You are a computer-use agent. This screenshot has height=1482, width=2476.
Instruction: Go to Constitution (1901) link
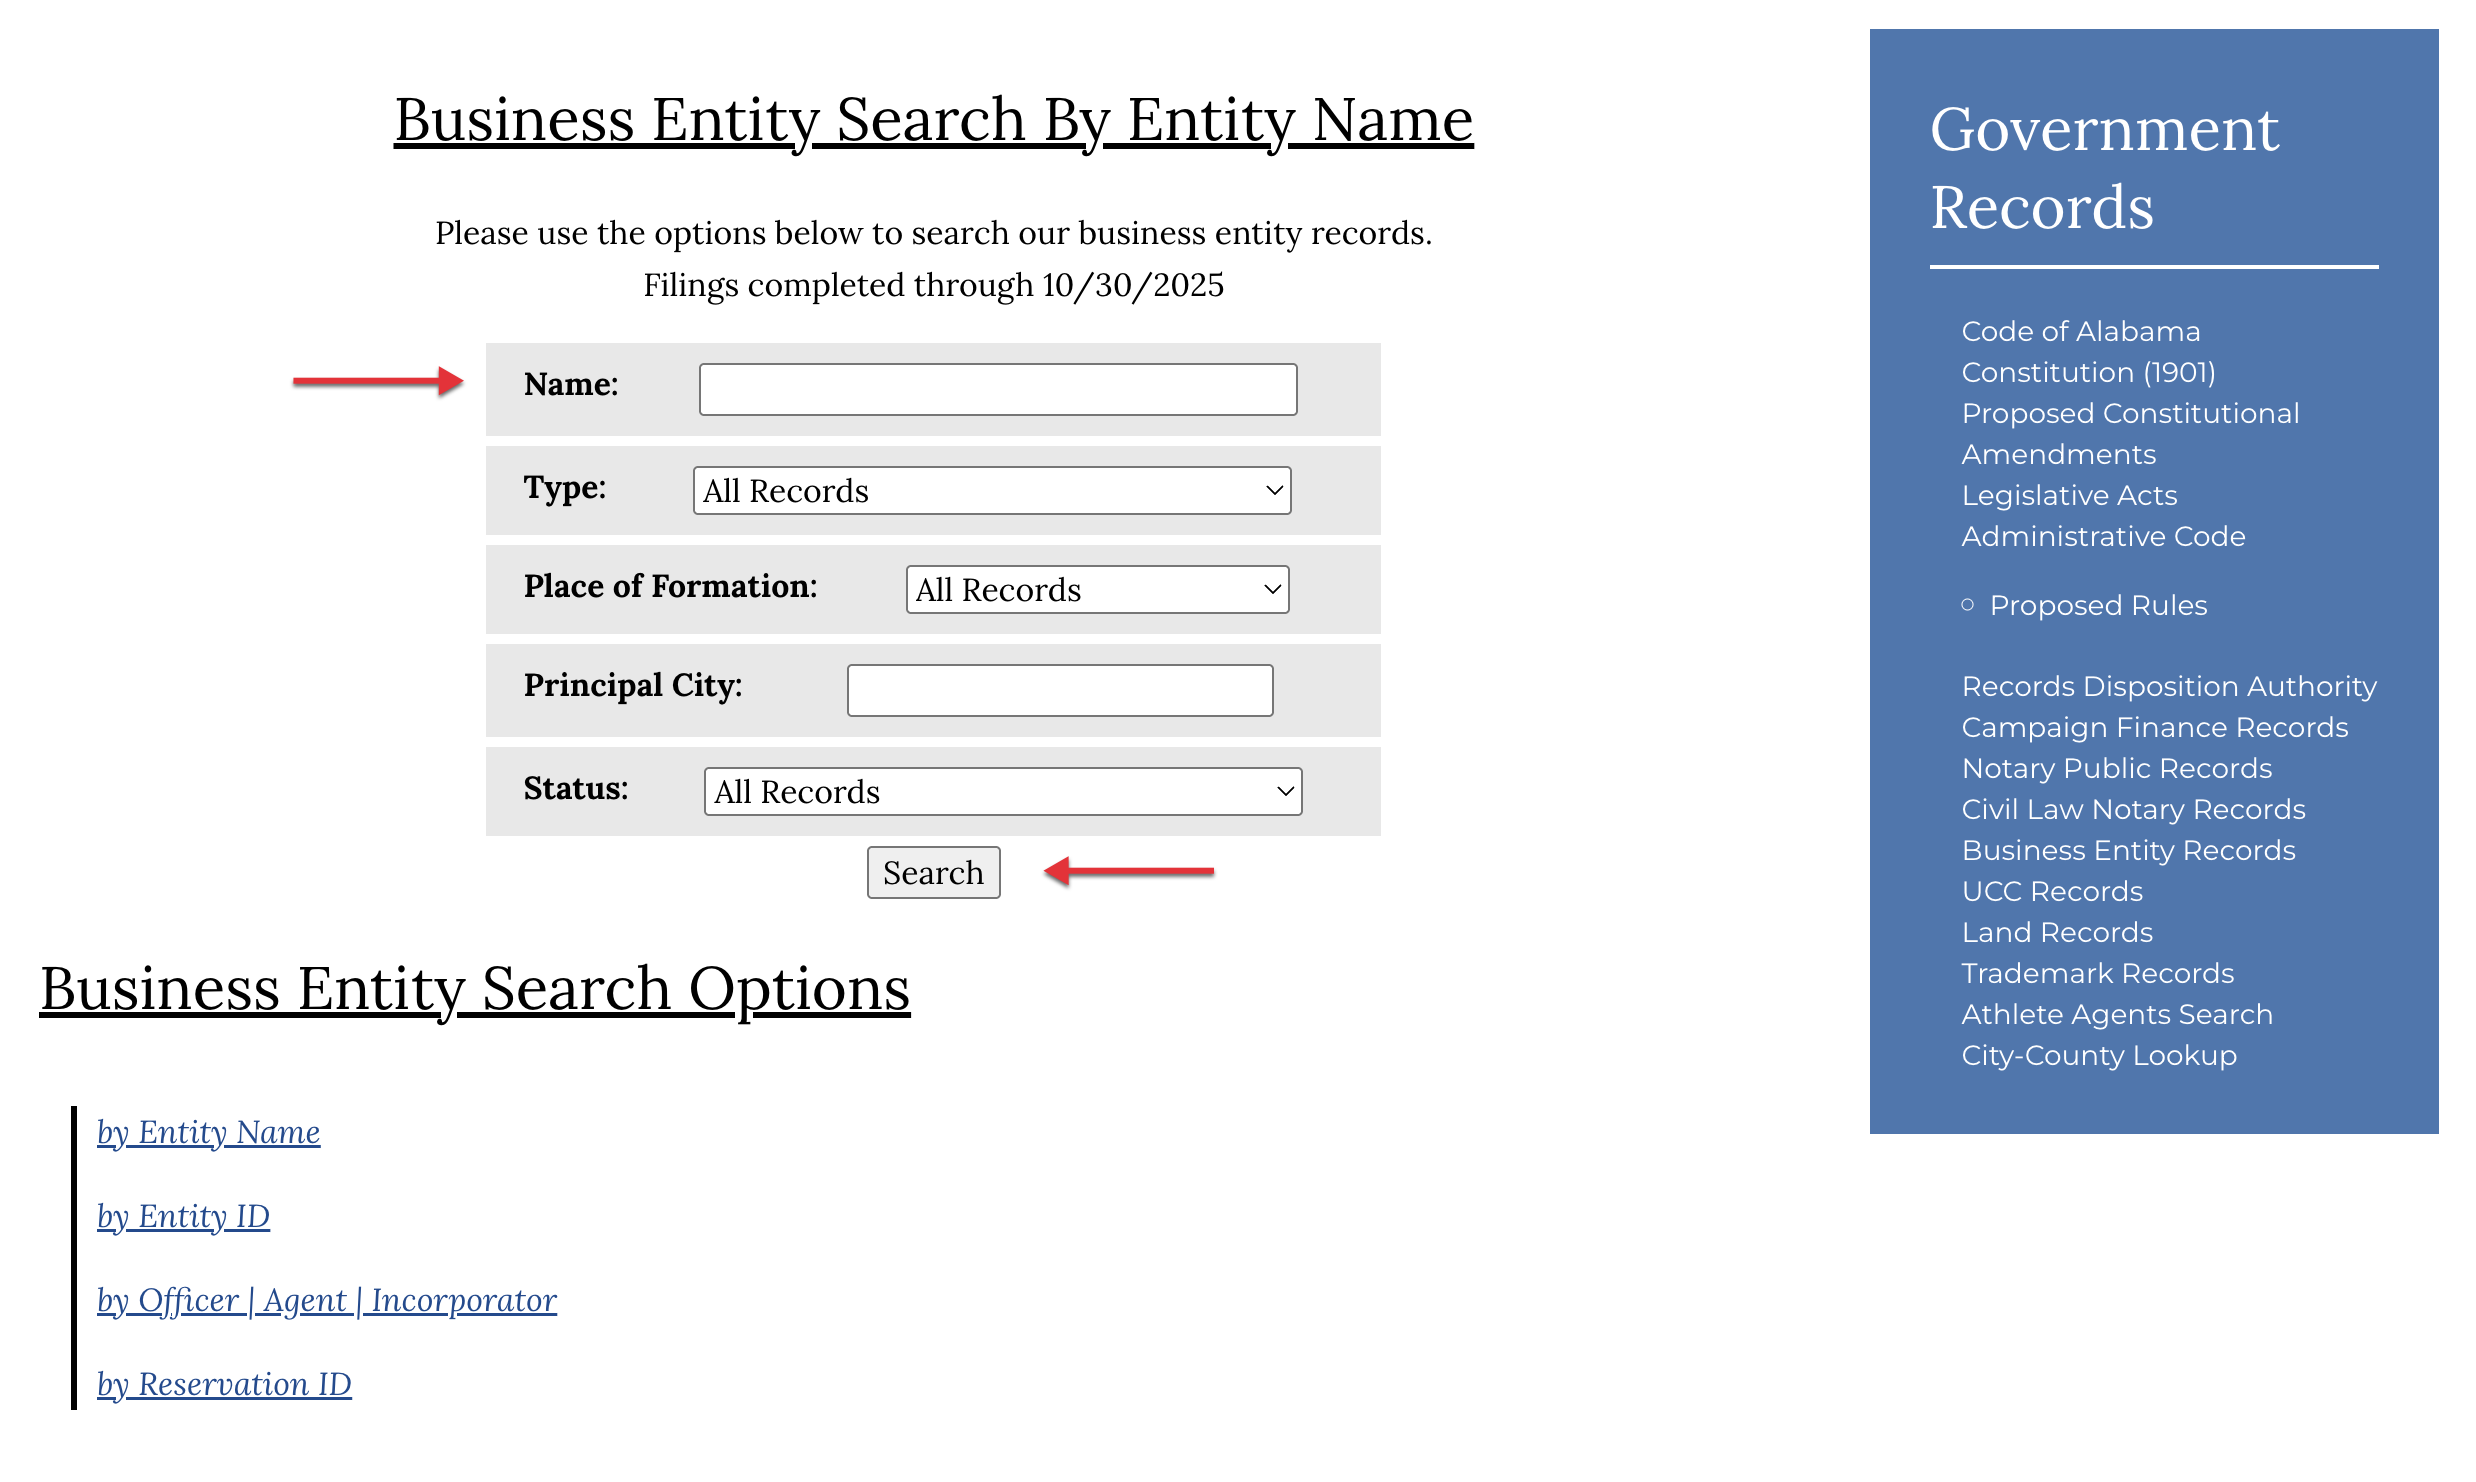tap(2088, 372)
